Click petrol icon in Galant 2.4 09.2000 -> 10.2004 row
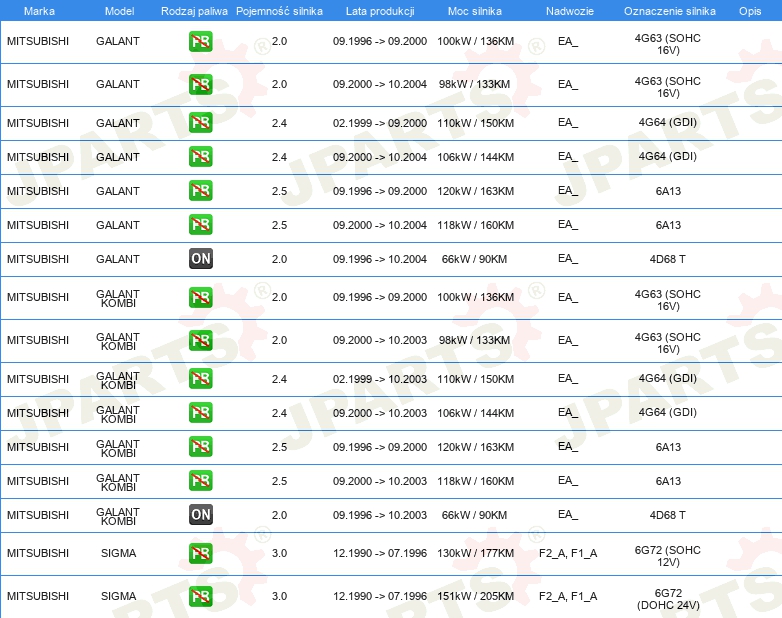 (200, 157)
